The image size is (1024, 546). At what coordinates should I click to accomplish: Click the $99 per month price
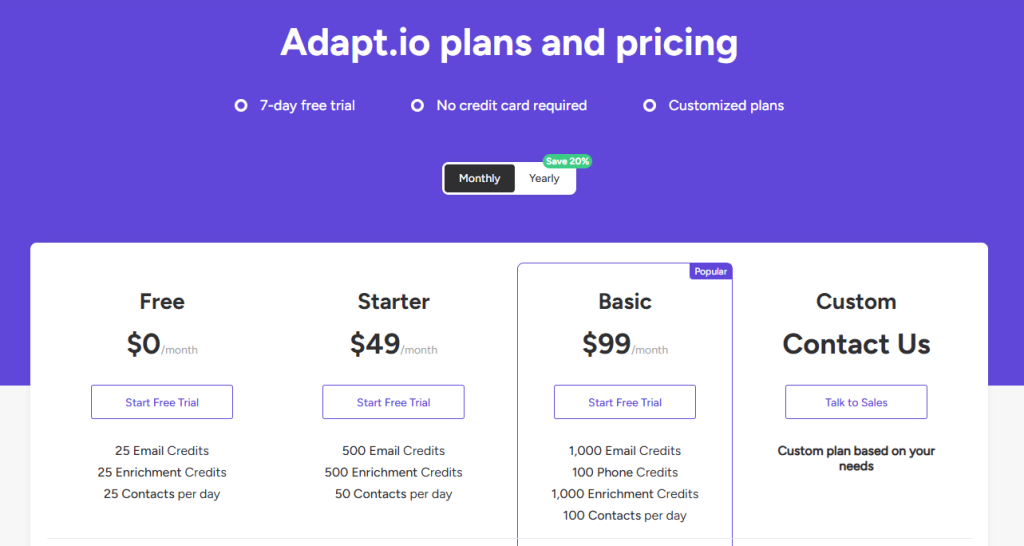point(625,345)
